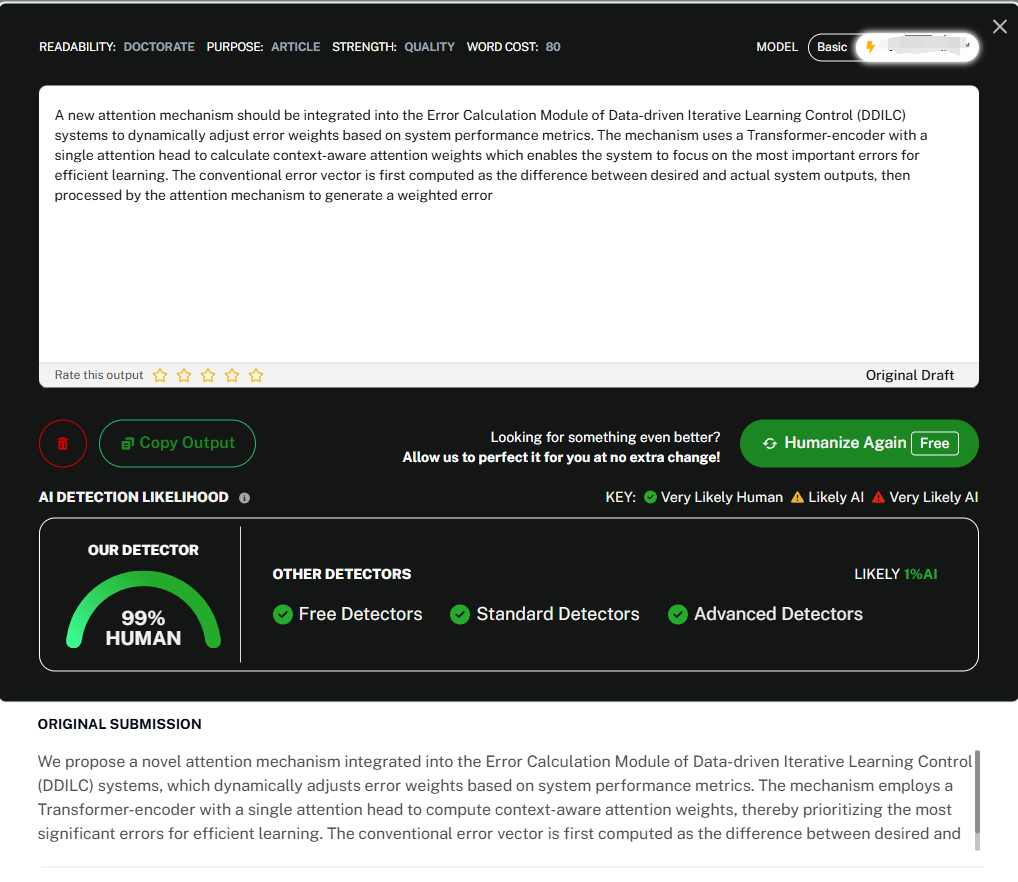1018x882 pixels.
Task: Rate the output two stars
Action: (x=184, y=375)
